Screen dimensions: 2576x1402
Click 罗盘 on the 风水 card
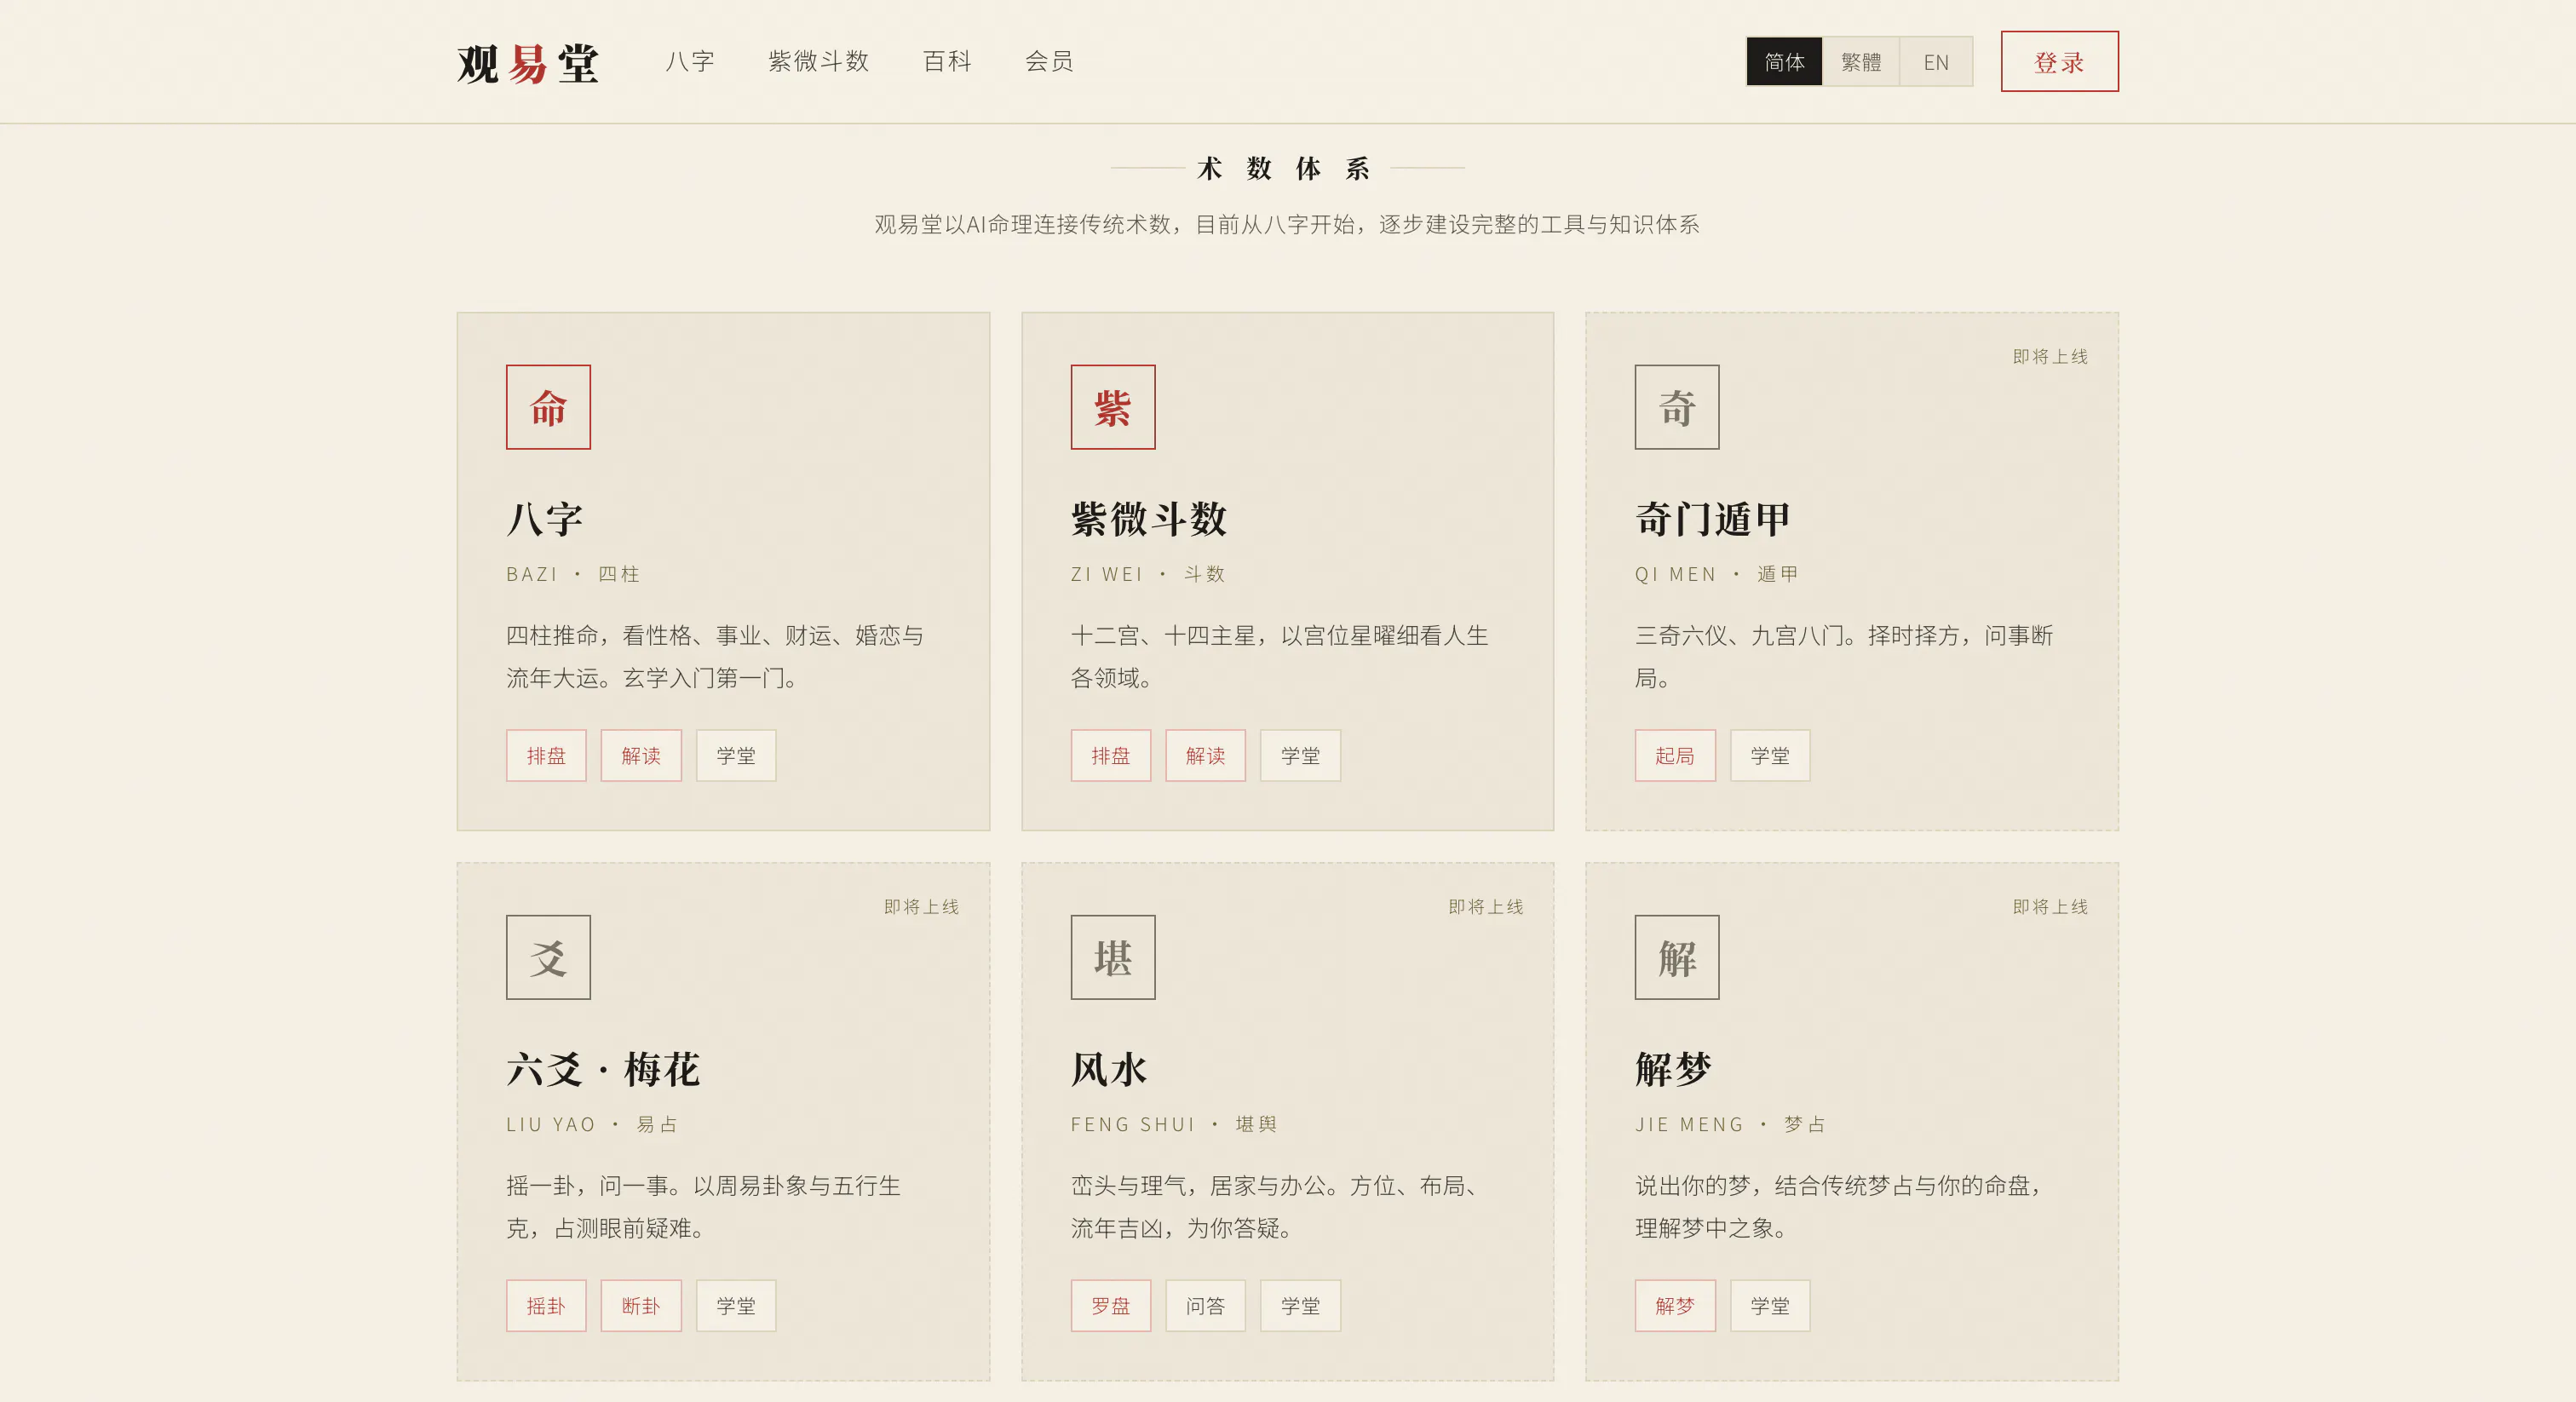[x=1111, y=1306]
